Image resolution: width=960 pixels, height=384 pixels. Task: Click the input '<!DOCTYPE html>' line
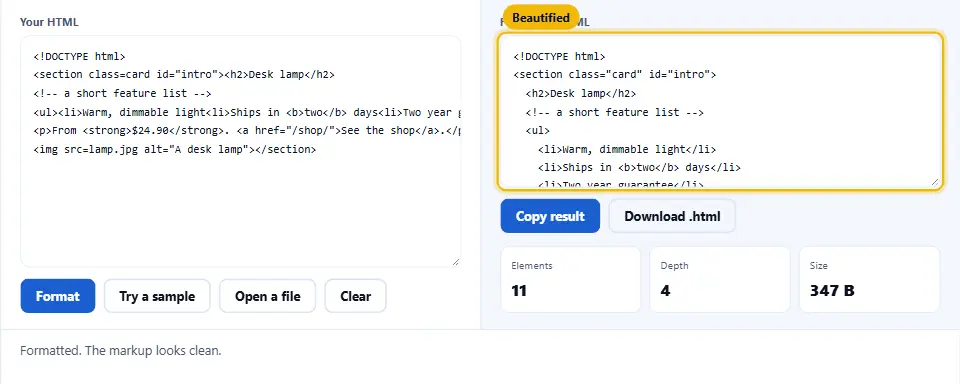point(80,56)
